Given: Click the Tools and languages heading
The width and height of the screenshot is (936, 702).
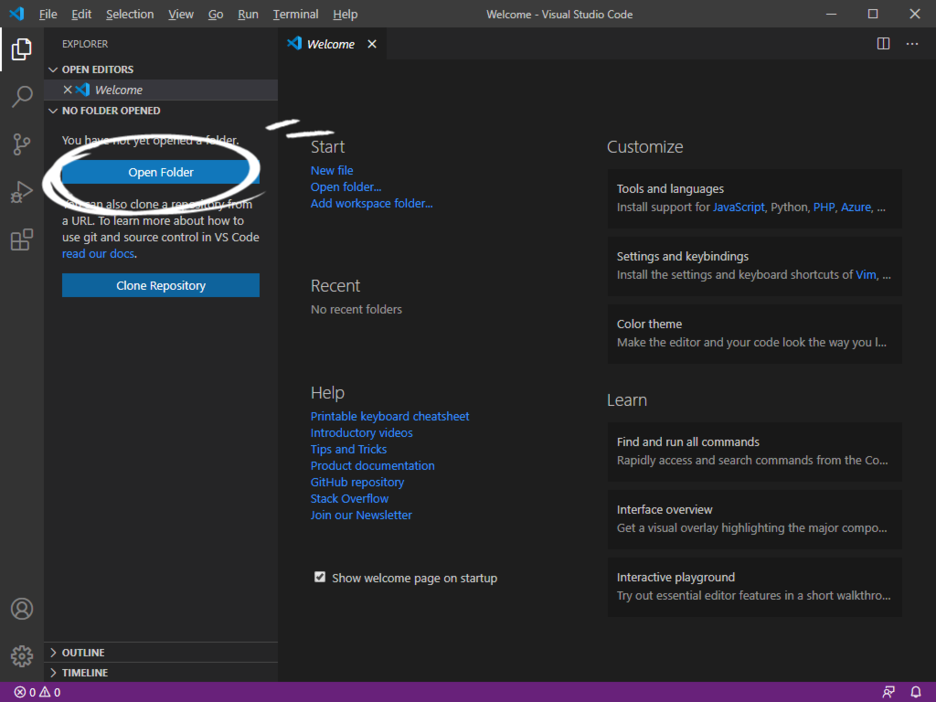Looking at the screenshot, I should tap(670, 189).
